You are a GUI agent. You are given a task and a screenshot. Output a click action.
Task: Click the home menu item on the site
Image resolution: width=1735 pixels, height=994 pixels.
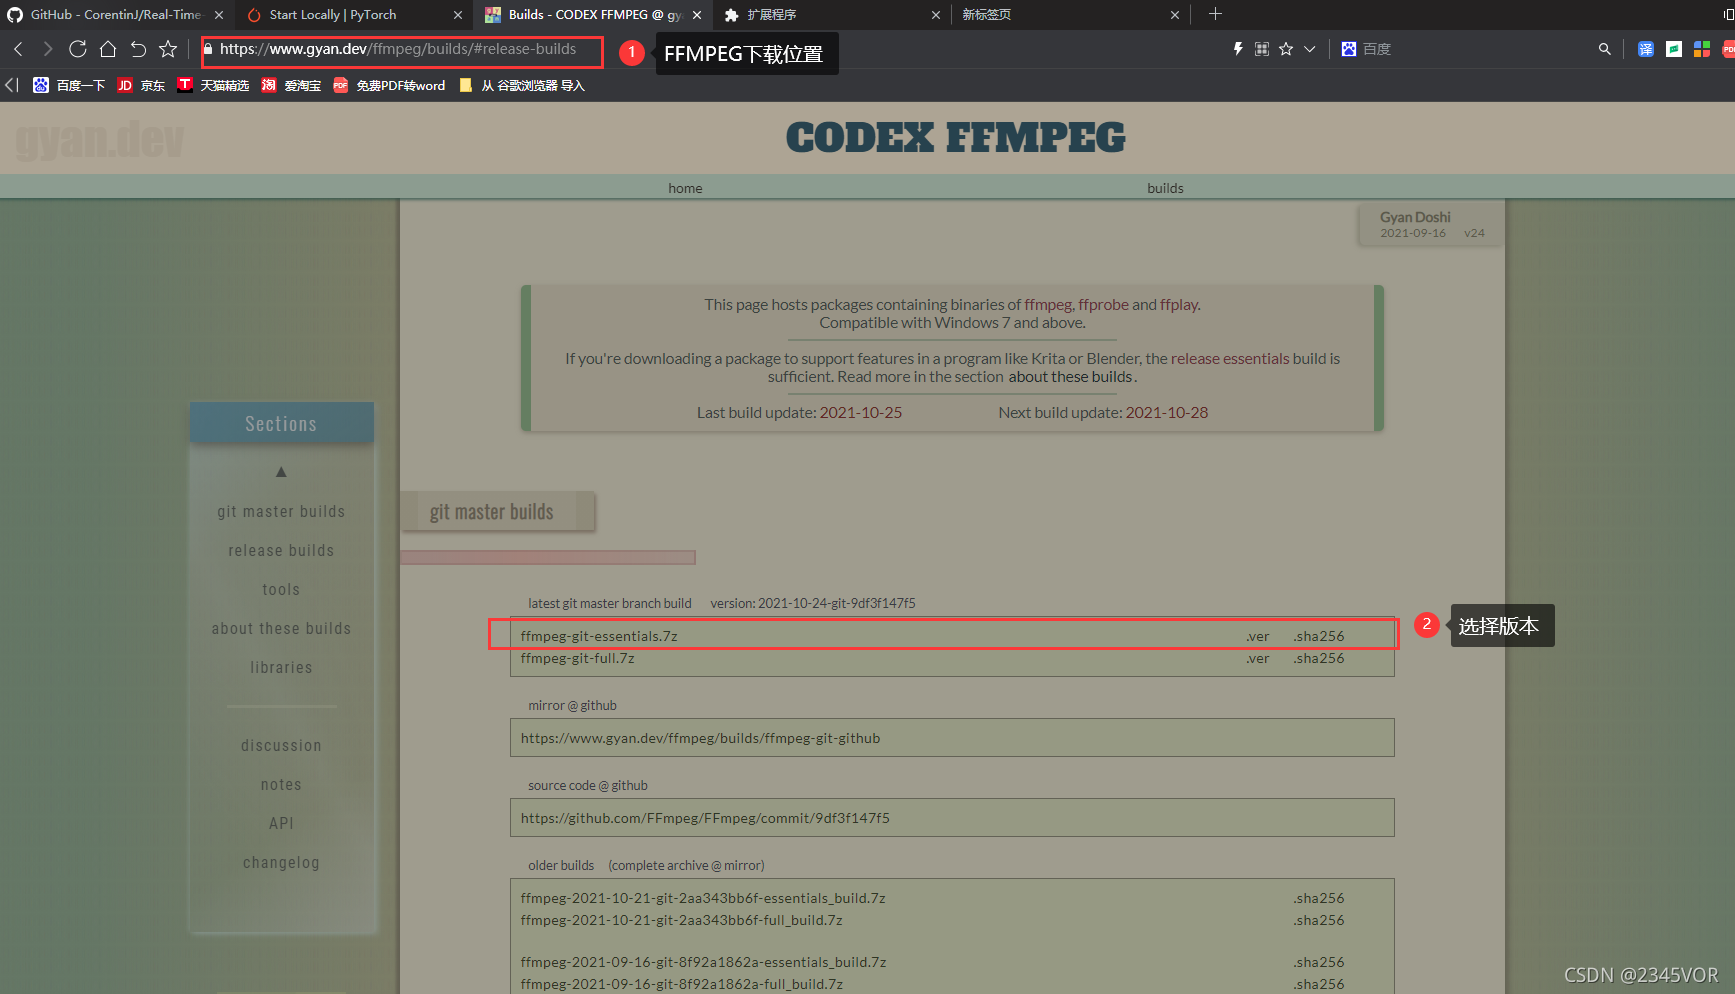(685, 188)
